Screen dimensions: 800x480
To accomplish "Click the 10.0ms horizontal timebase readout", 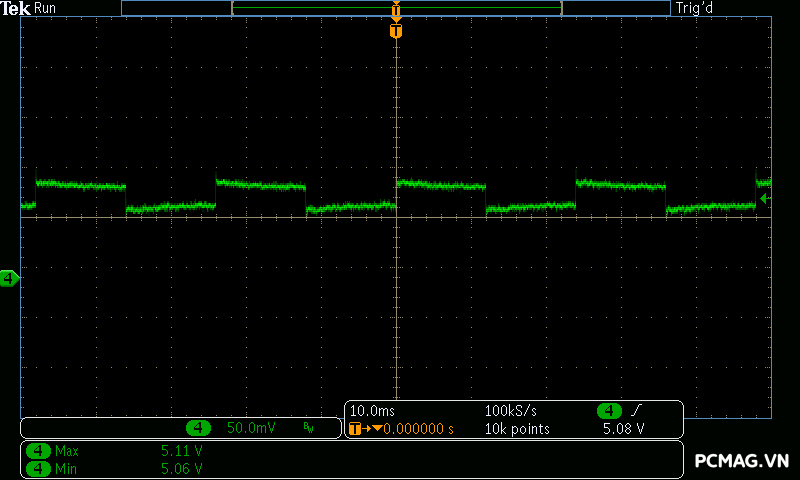I will 371,411.
